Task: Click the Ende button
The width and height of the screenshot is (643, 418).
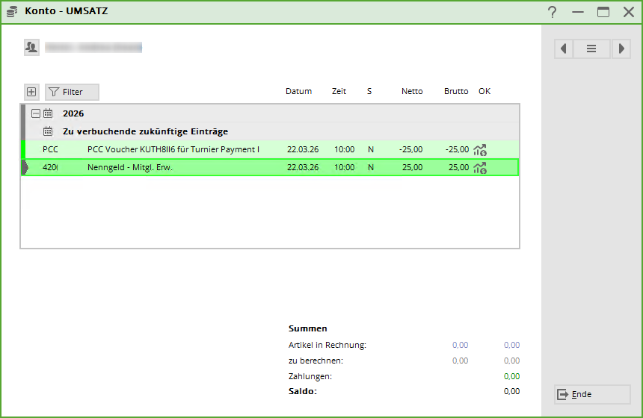Action: 591,394
